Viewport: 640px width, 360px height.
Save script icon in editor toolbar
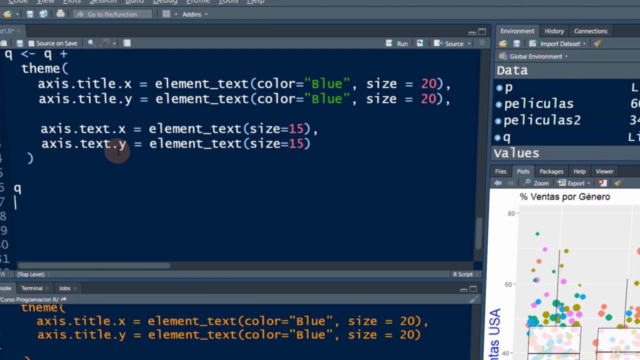pyautogui.click(x=20, y=43)
